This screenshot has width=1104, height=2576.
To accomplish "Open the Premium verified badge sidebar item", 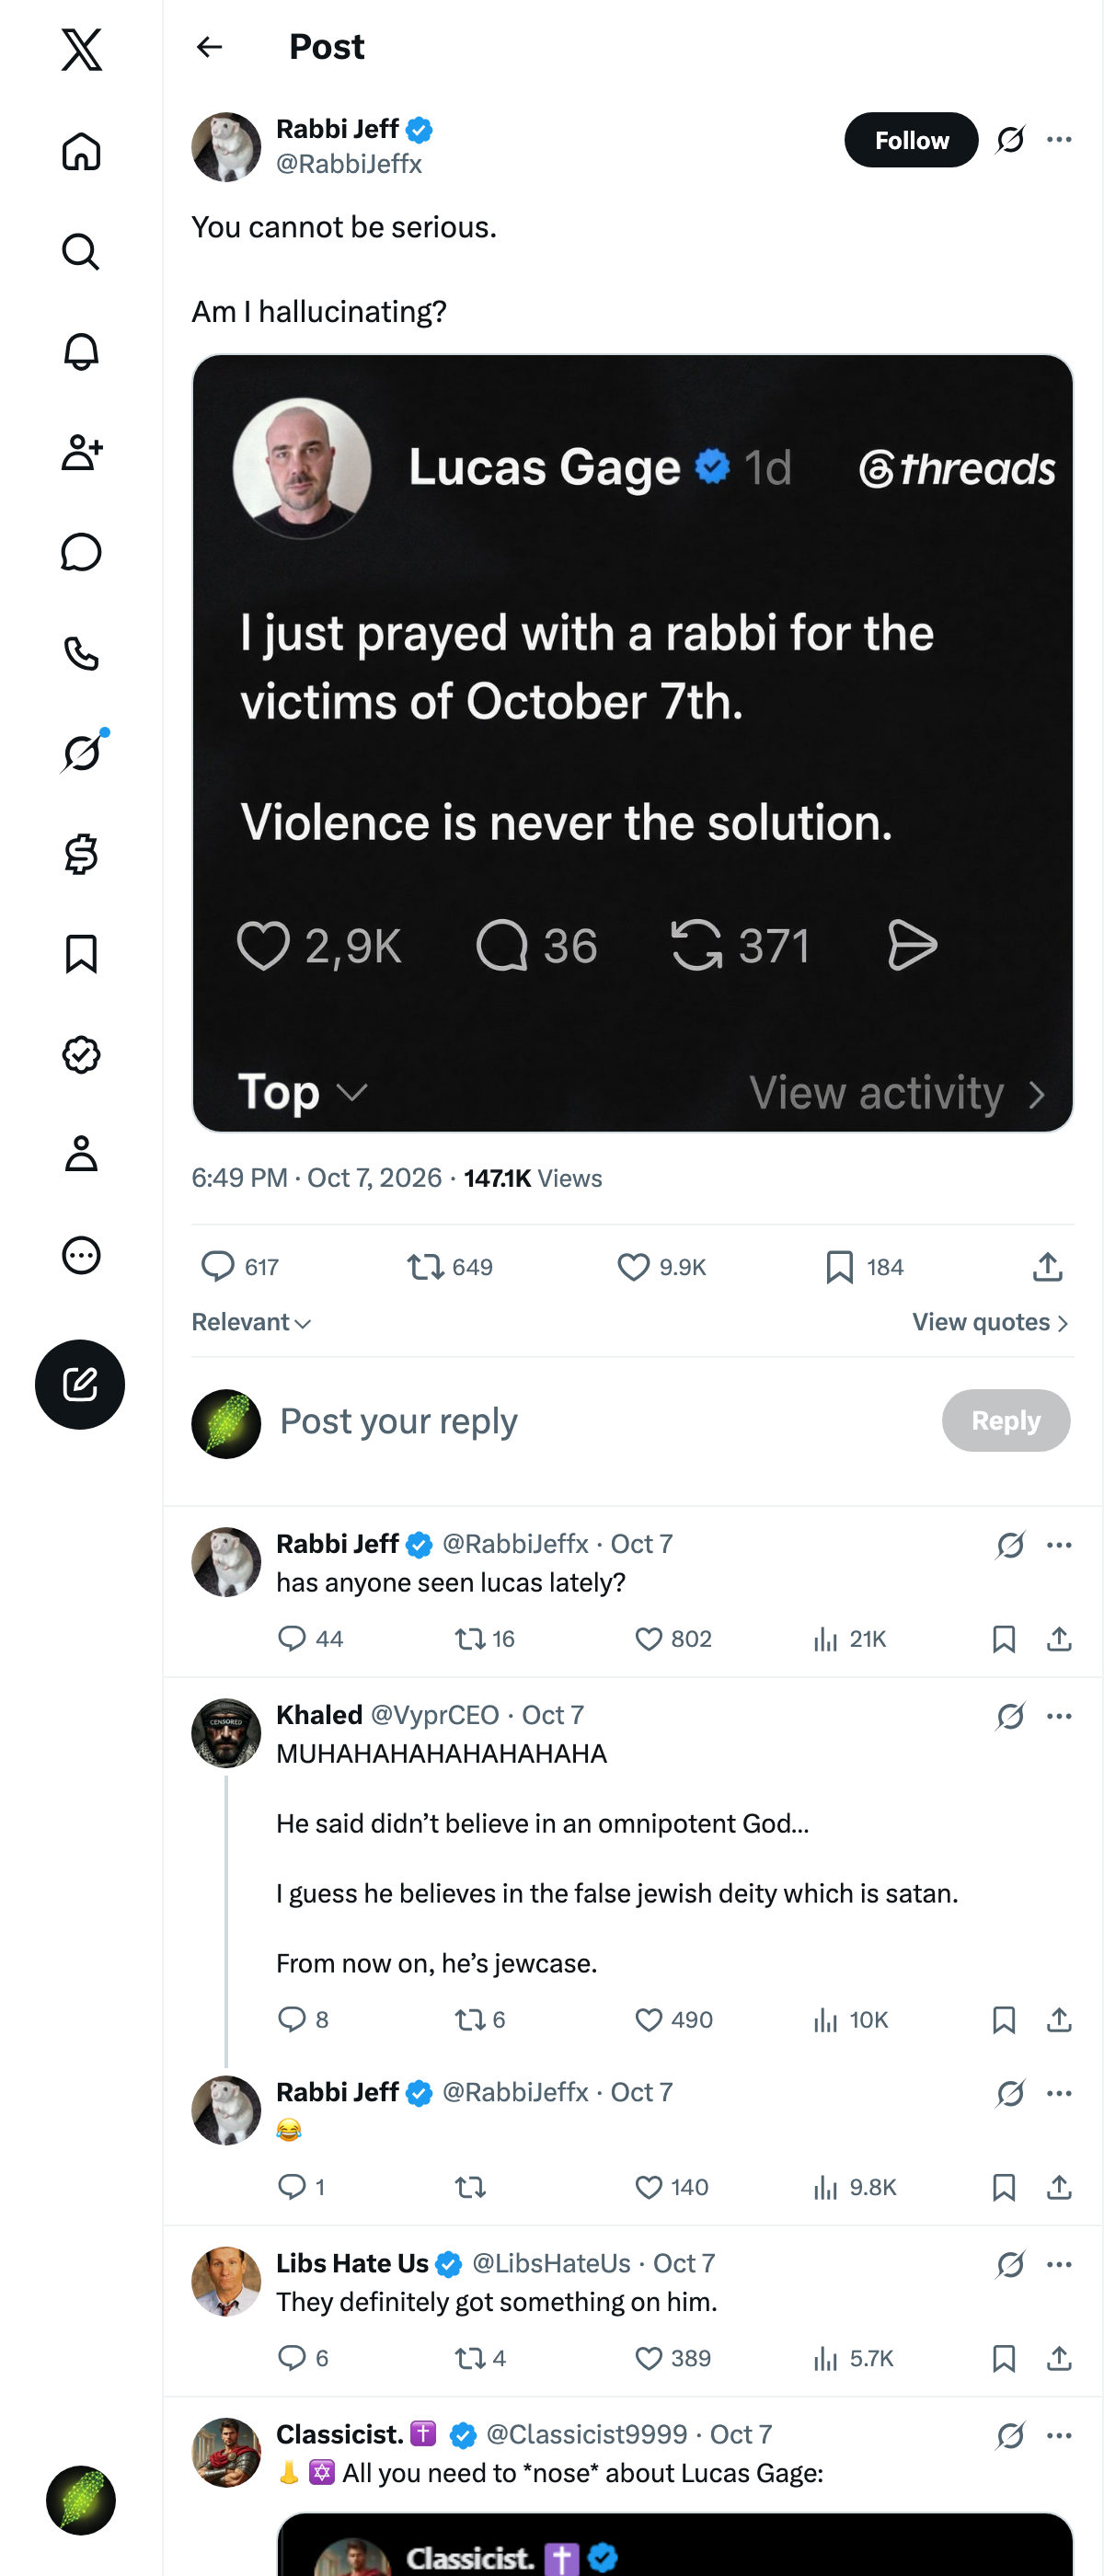I will click(x=81, y=1054).
